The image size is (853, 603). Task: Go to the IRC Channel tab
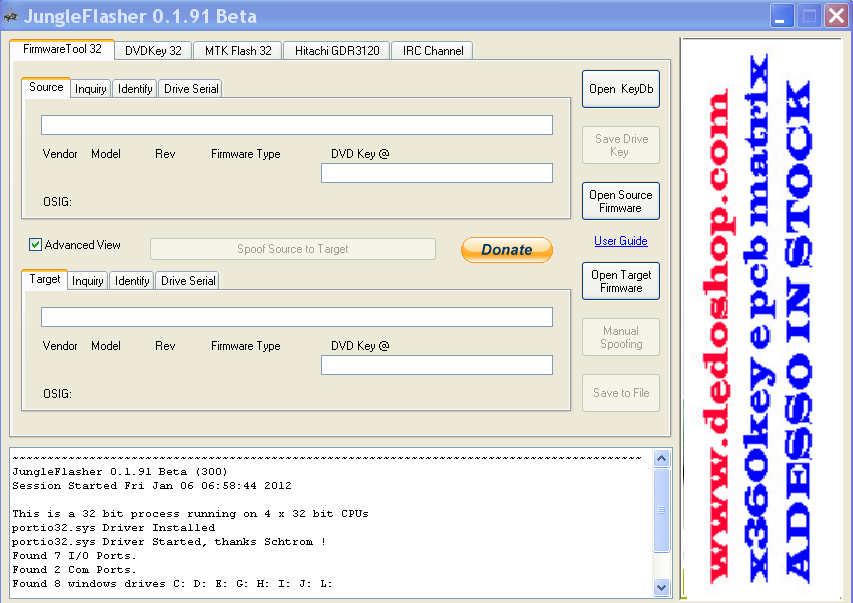click(x=432, y=50)
